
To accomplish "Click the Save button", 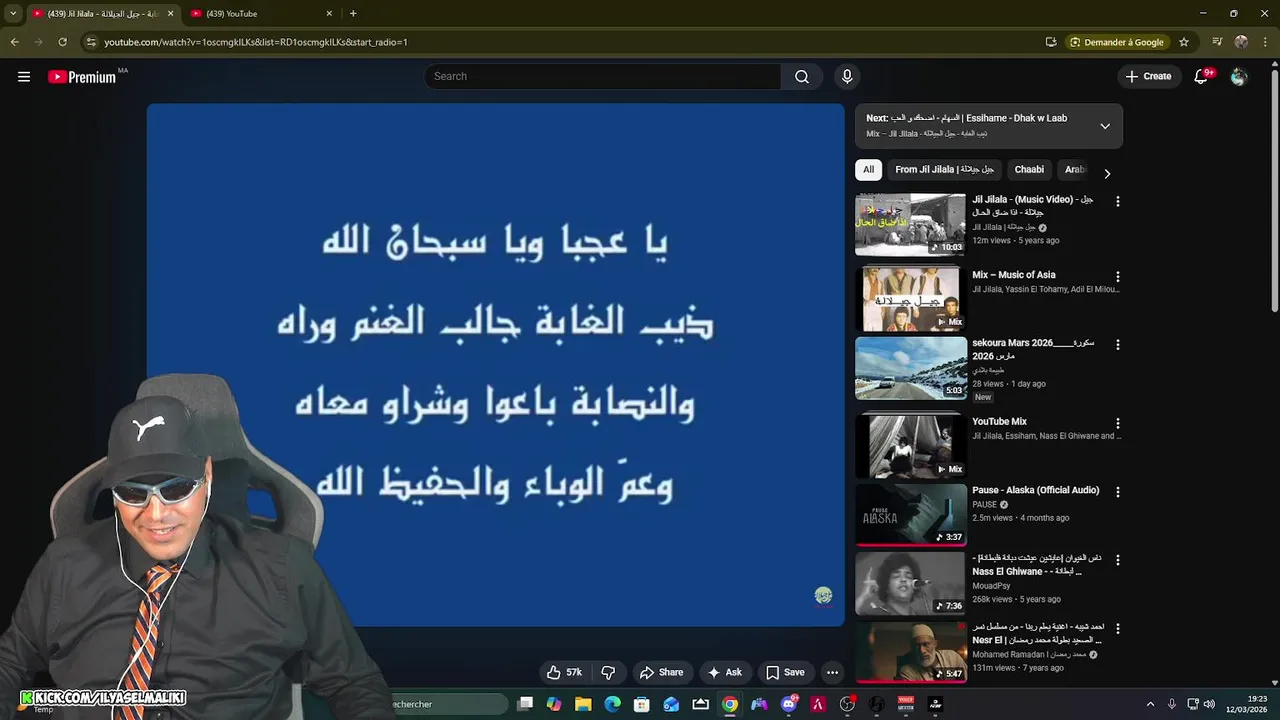I will click(785, 673).
